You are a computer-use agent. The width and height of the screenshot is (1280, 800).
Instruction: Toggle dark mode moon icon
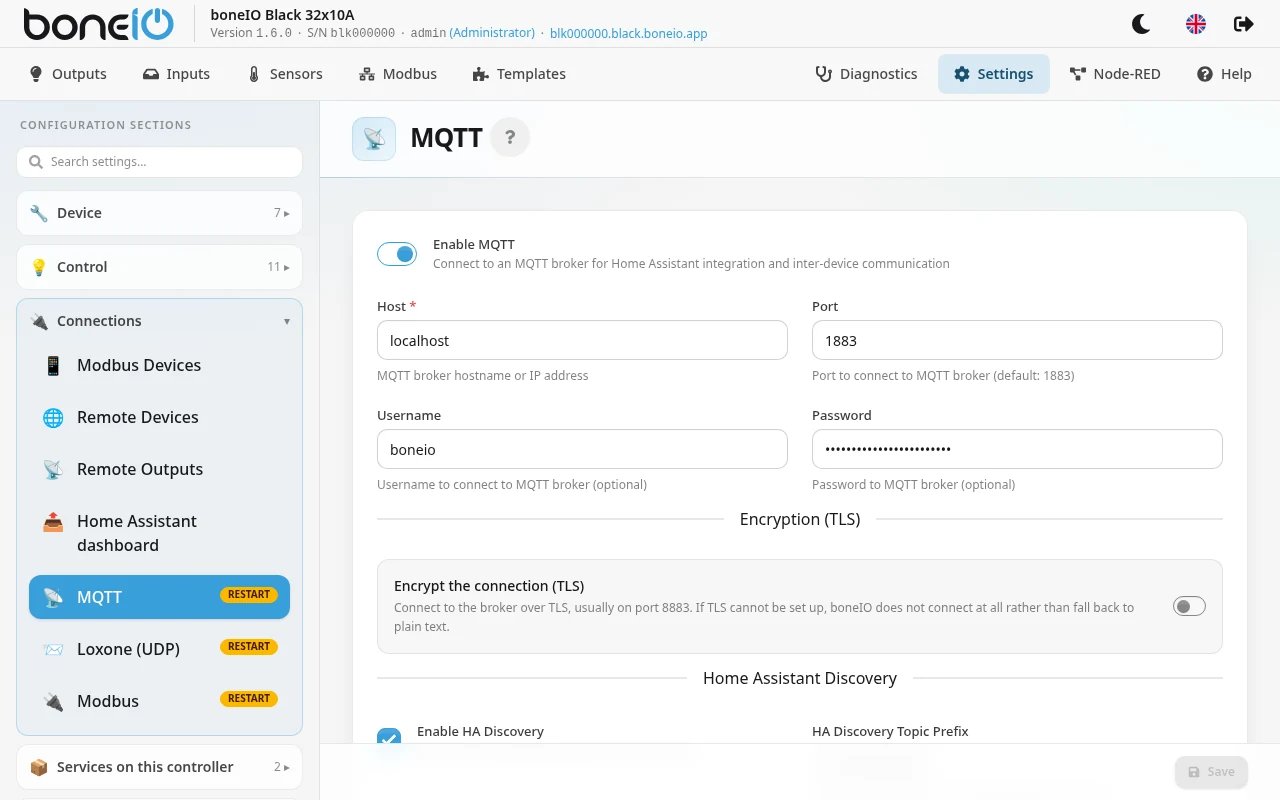pos(1139,24)
